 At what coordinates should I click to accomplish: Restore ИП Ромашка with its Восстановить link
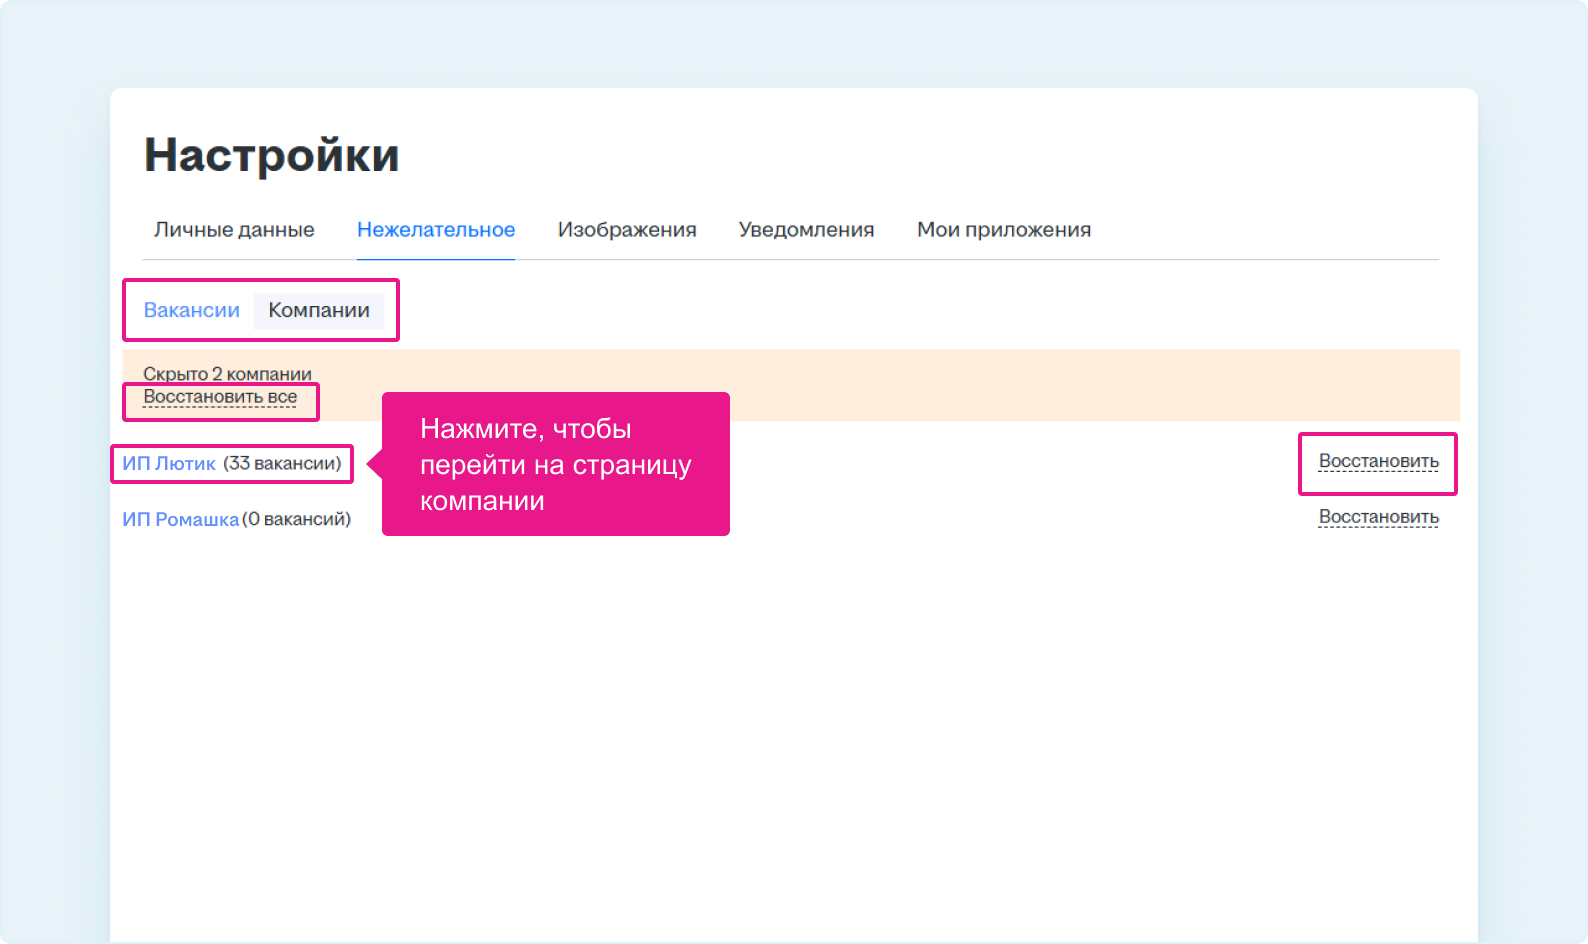pyautogui.click(x=1378, y=518)
